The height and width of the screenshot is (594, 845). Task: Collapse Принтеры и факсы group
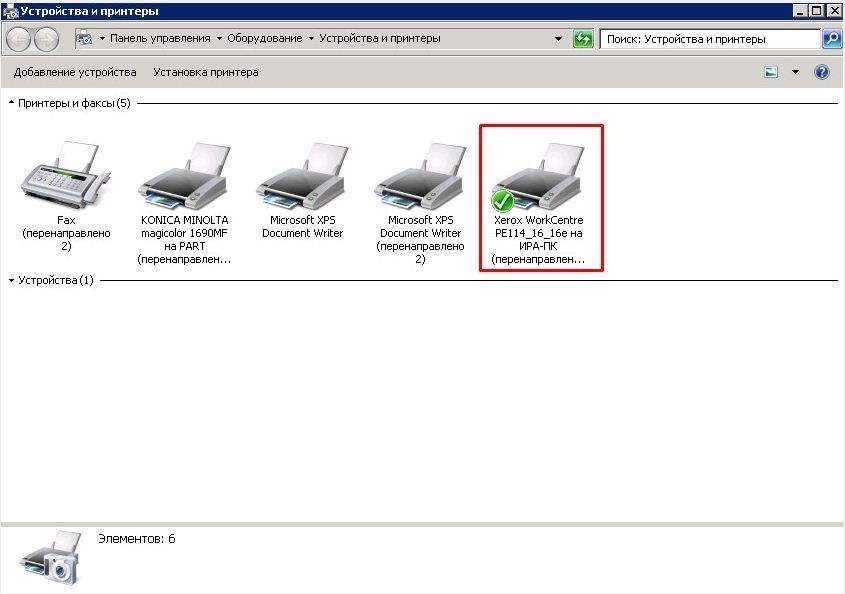(x=11, y=102)
